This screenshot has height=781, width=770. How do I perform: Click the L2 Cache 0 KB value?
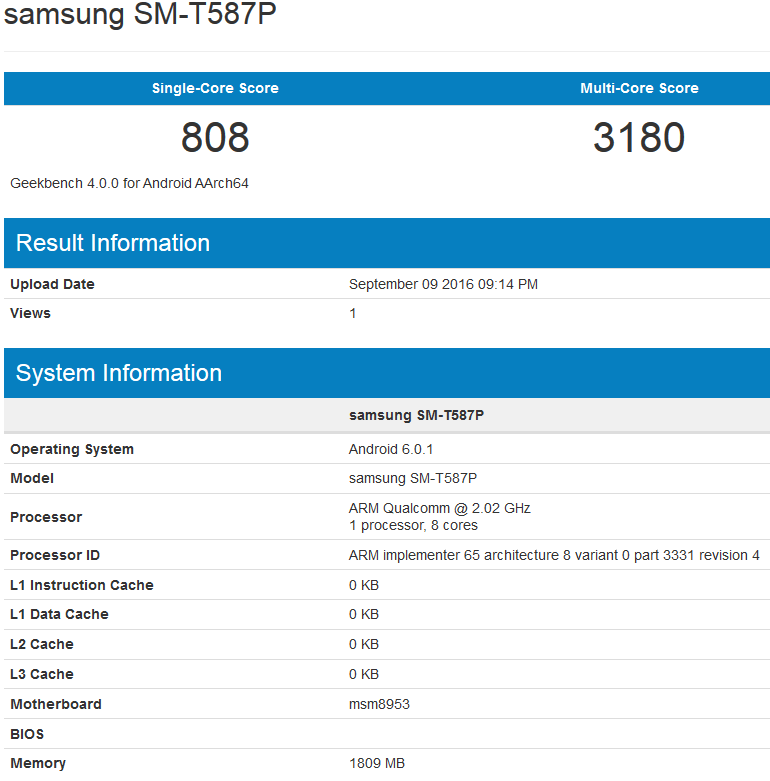(x=364, y=644)
